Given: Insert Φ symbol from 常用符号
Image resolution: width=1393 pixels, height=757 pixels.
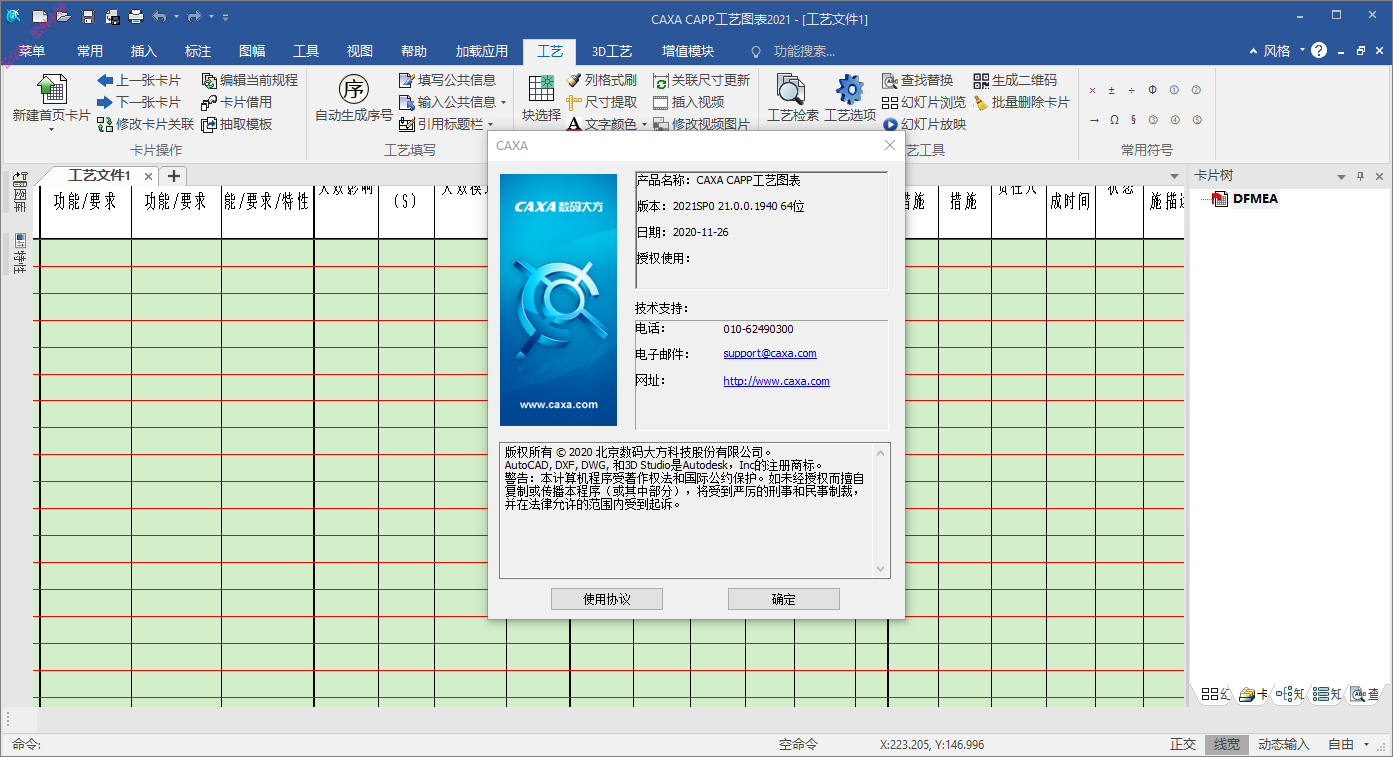Looking at the screenshot, I should [x=1152, y=90].
